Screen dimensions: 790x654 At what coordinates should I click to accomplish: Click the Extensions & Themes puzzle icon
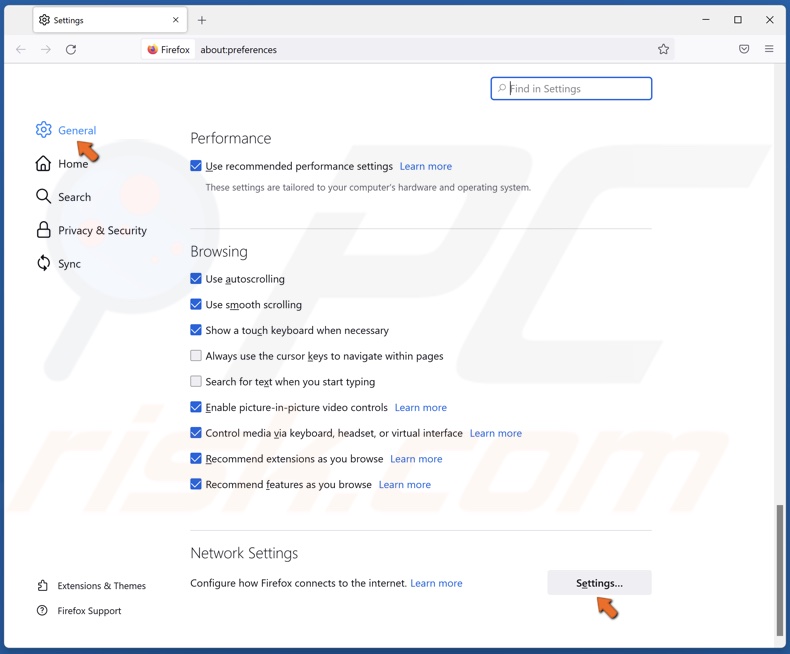pos(42,585)
